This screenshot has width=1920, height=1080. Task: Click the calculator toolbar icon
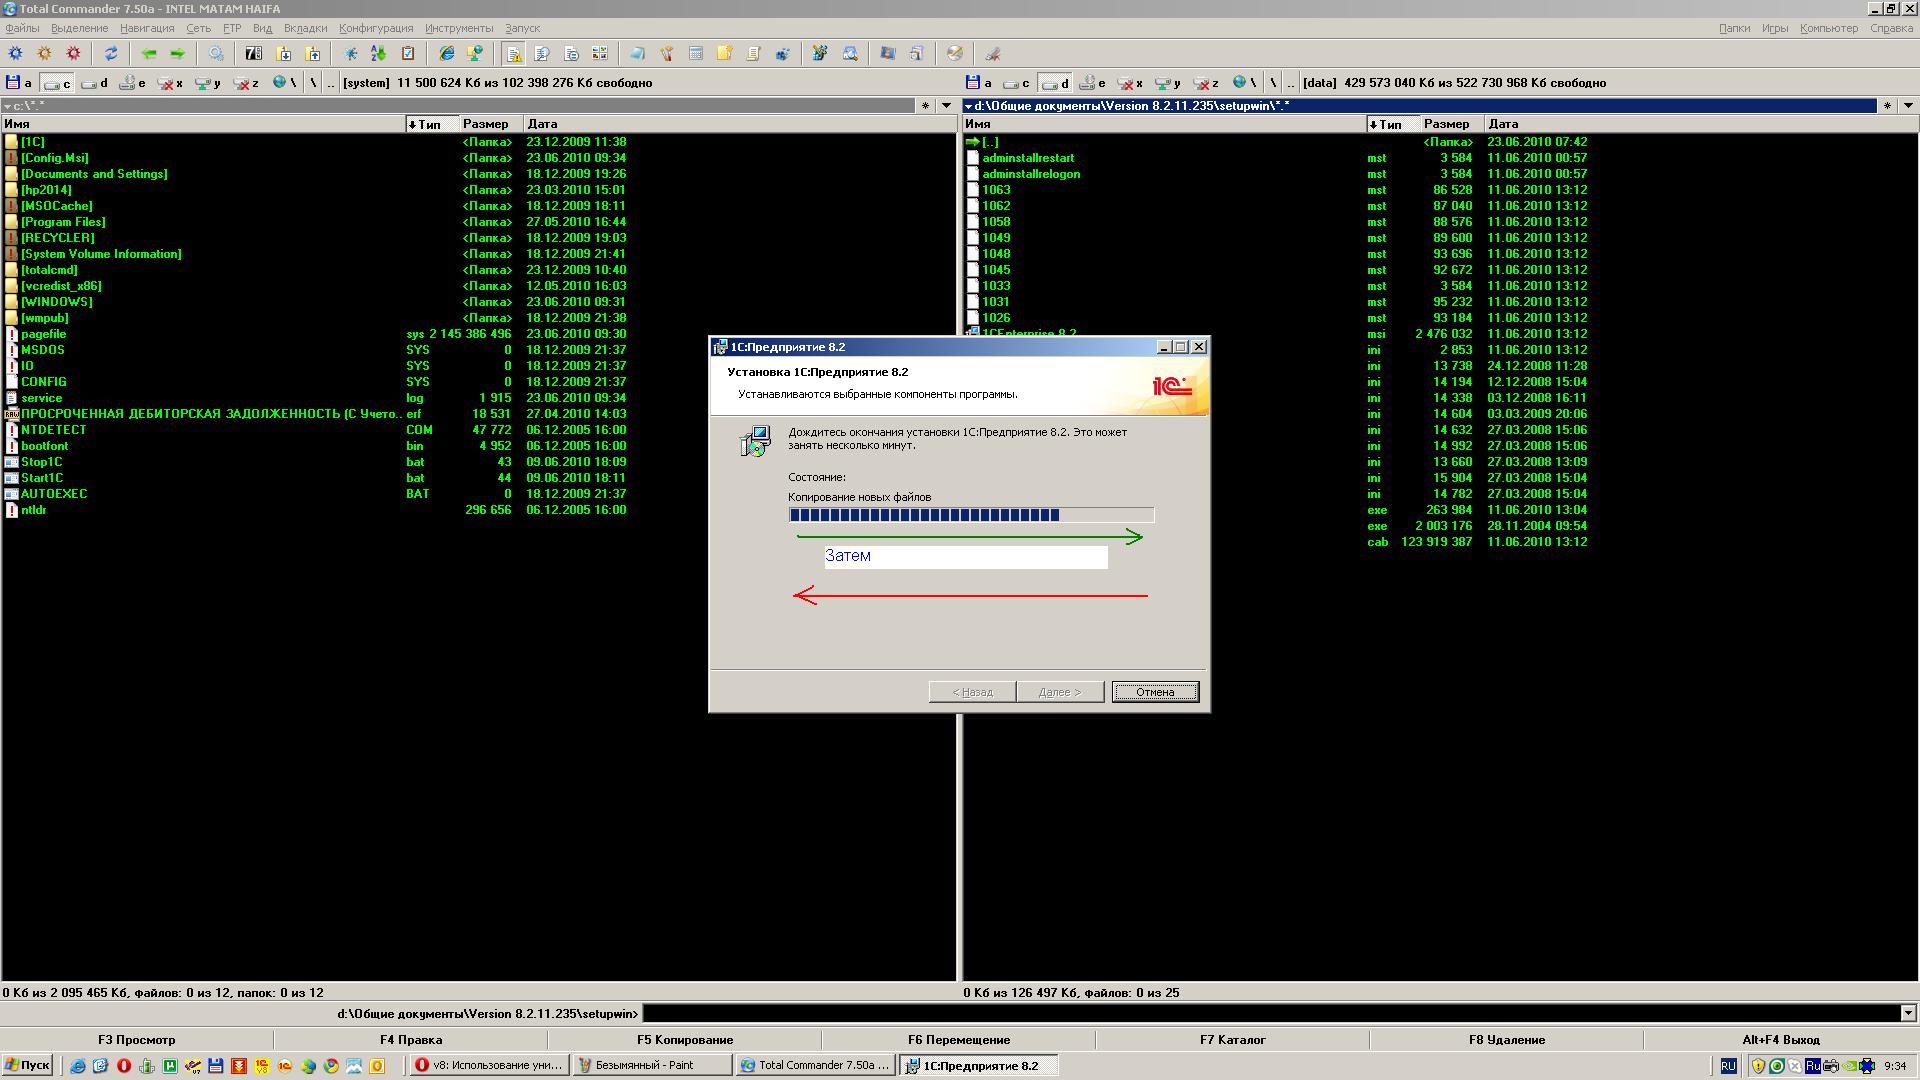695,54
